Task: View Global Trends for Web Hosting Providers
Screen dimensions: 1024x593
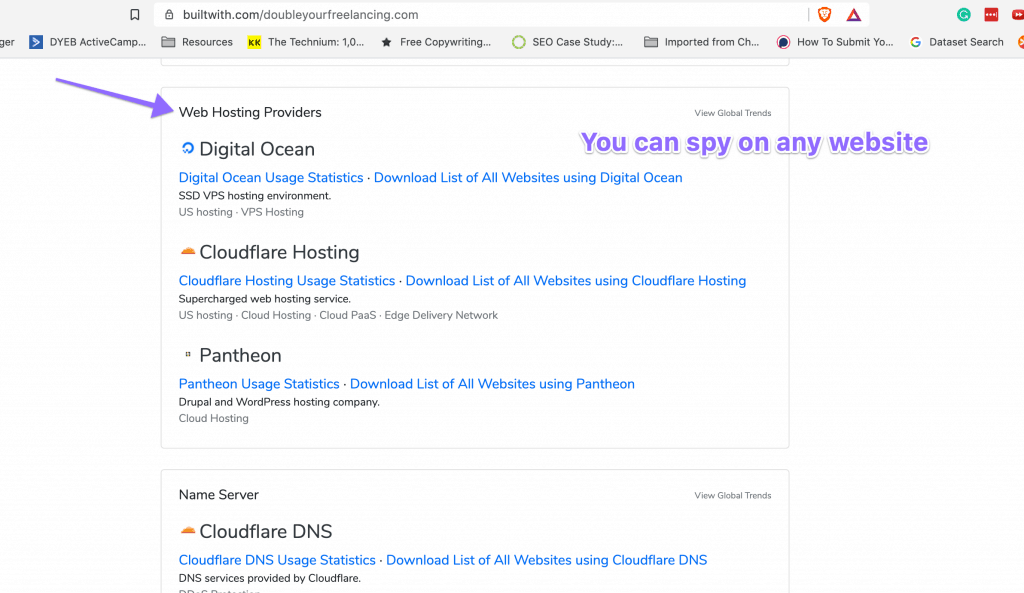Action: pyautogui.click(x=733, y=113)
